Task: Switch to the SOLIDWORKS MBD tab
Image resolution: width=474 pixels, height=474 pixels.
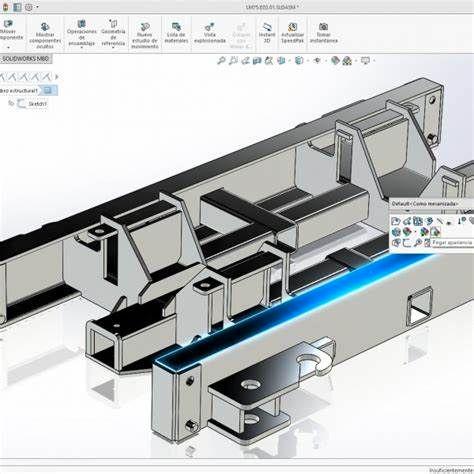Action: pos(26,59)
